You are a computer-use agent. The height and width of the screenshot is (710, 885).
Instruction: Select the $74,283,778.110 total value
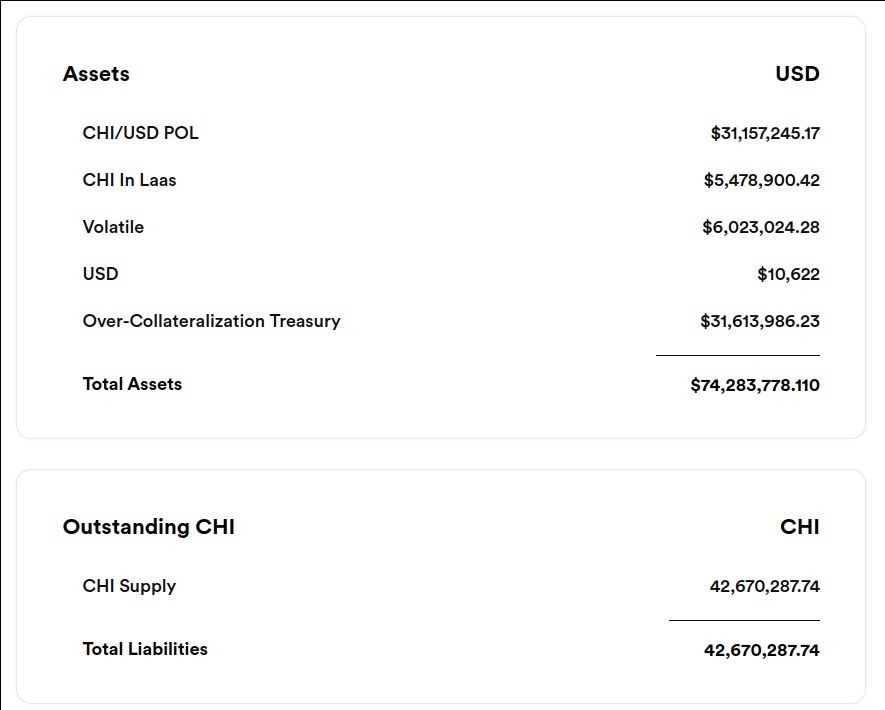(755, 385)
